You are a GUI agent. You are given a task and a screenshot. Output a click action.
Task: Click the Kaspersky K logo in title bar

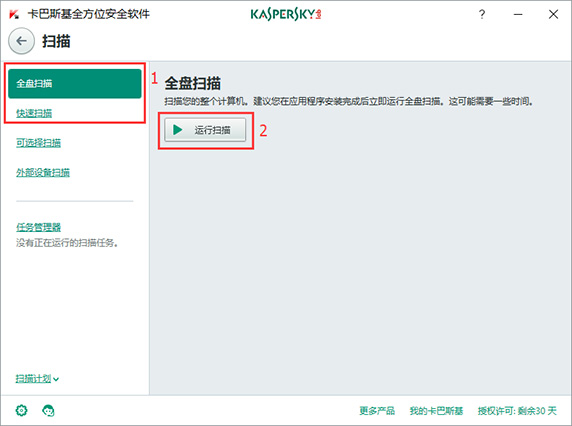(x=14, y=15)
